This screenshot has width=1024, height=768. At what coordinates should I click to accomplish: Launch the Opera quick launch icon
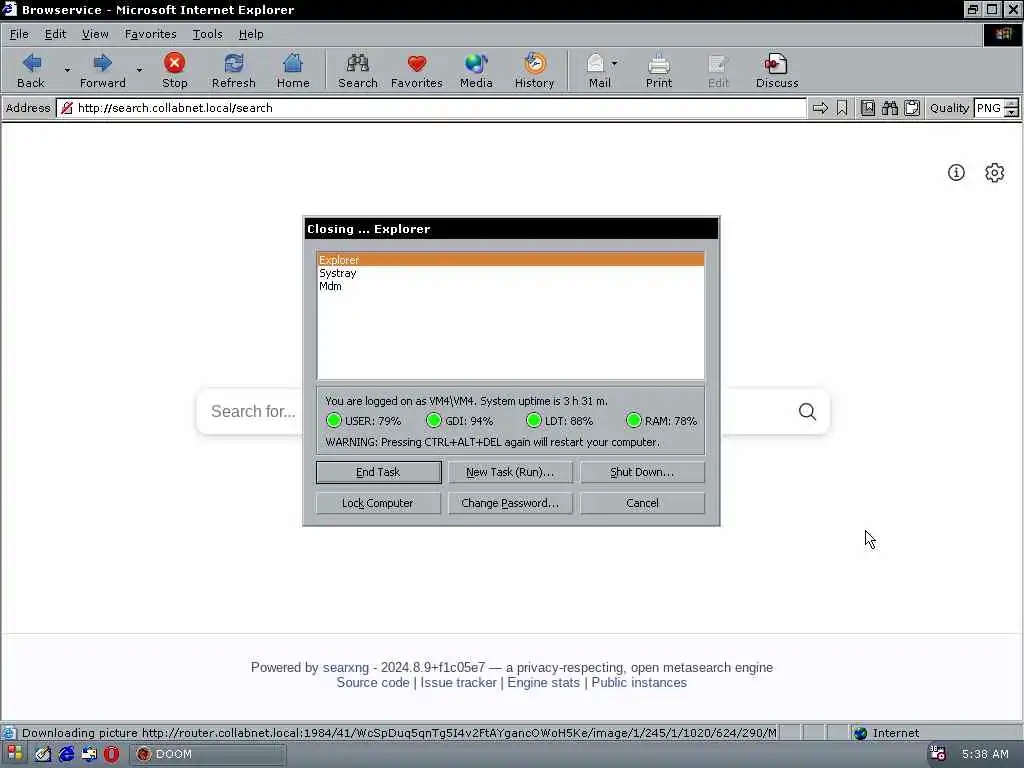pos(111,754)
